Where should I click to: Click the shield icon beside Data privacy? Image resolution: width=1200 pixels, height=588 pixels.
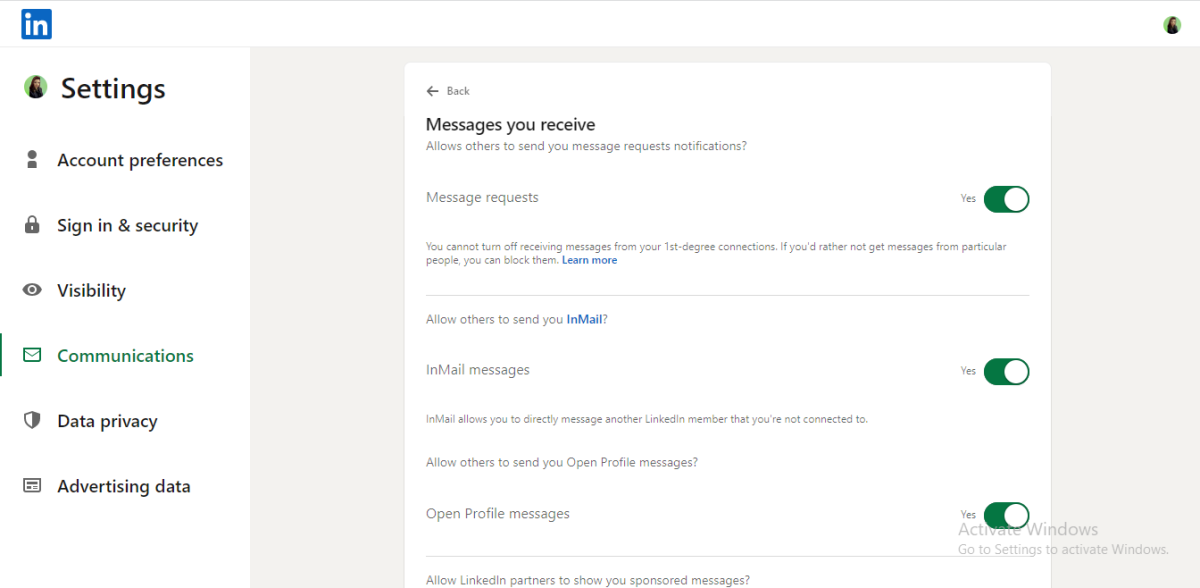point(33,420)
